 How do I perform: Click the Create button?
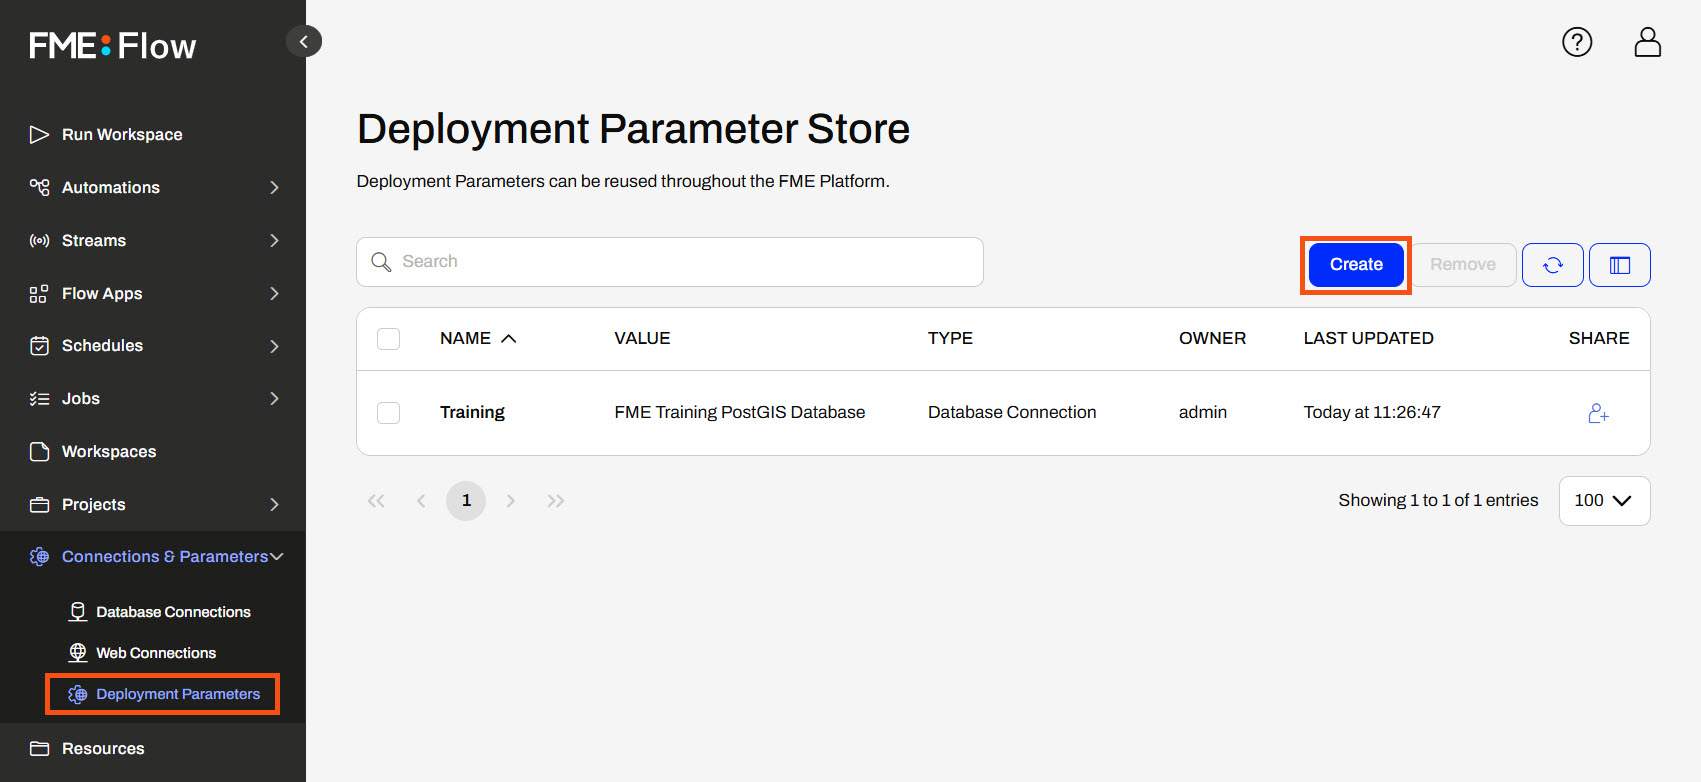click(1355, 265)
